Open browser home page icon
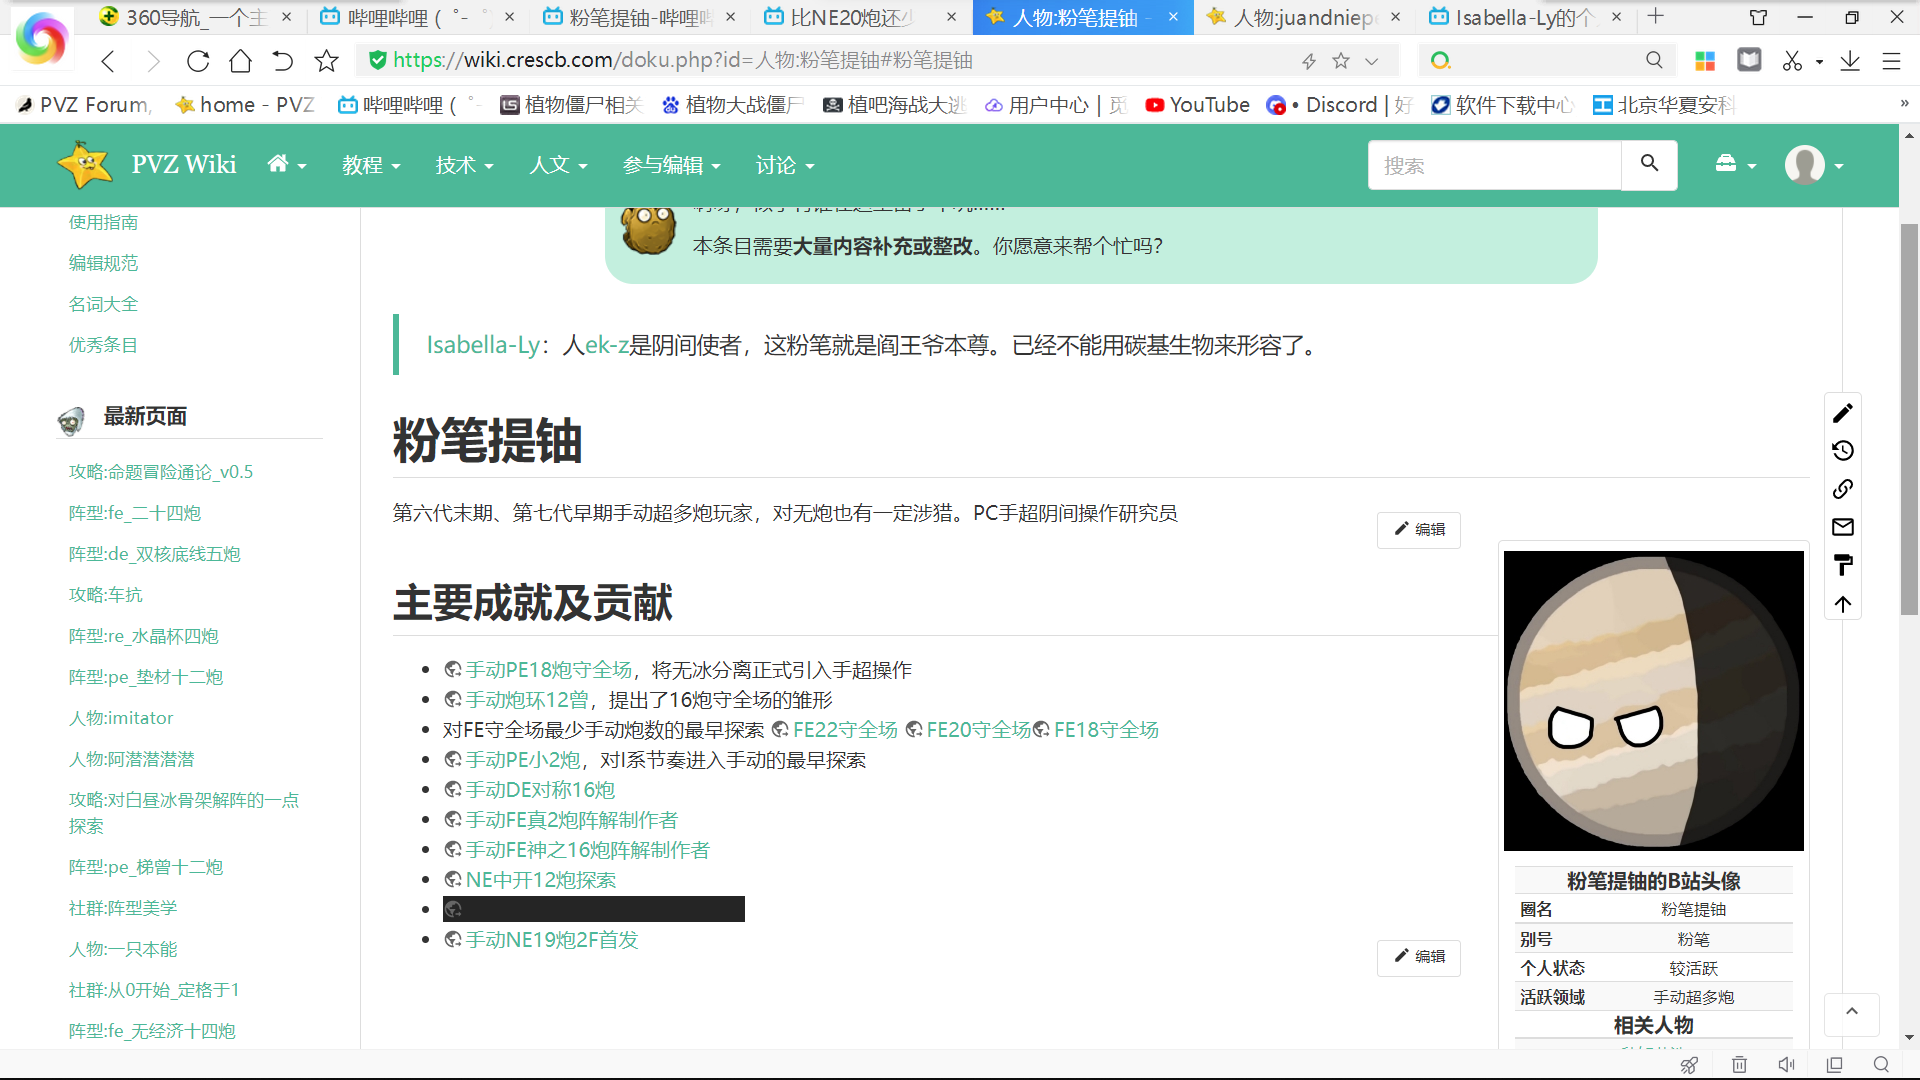The image size is (1920, 1080). (240, 61)
